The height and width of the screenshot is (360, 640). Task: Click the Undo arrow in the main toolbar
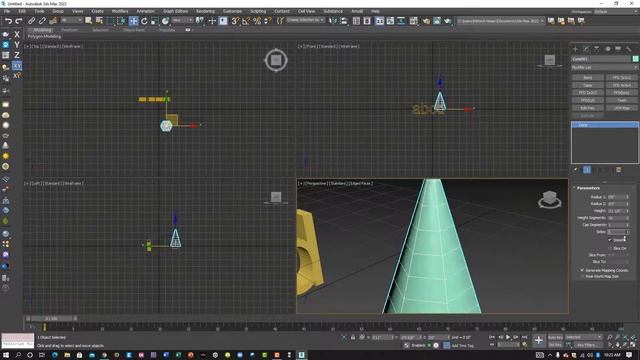(8, 21)
